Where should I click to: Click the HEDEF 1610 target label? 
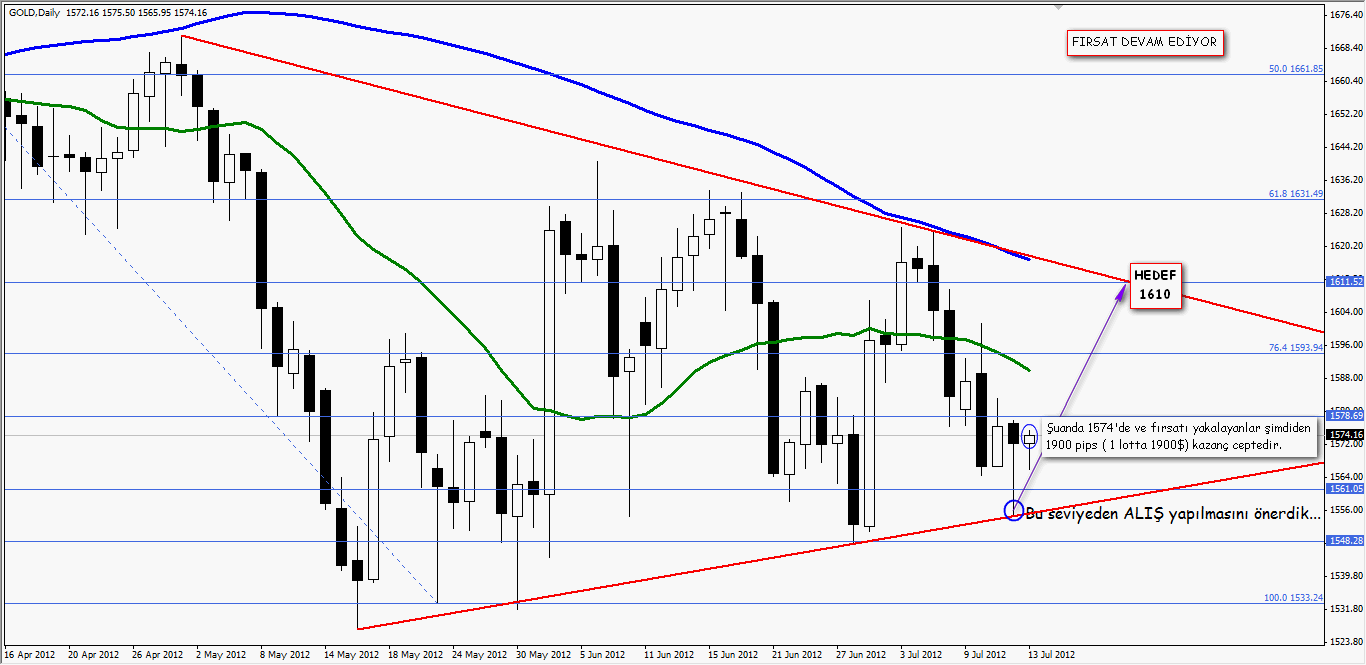[x=1156, y=286]
